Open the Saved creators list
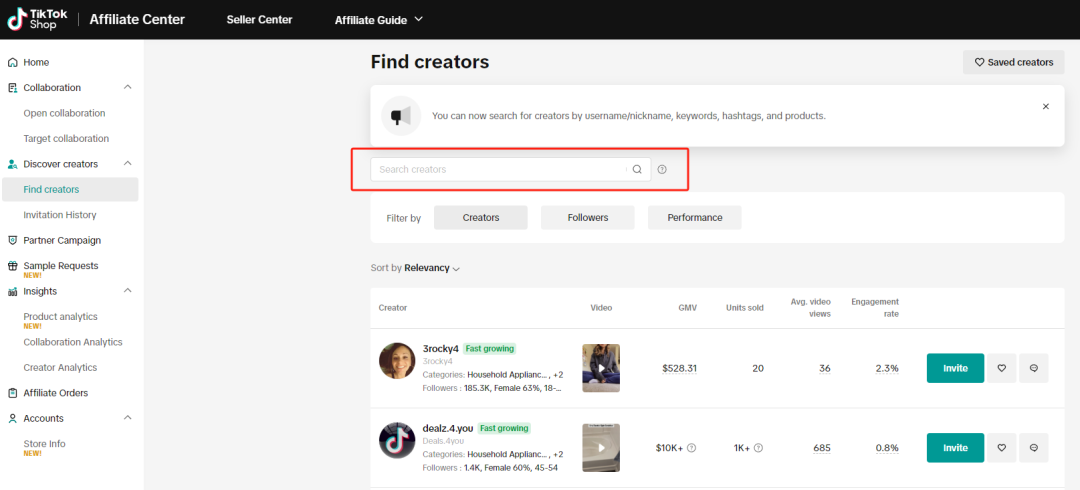The width and height of the screenshot is (1080, 490). [1013, 62]
